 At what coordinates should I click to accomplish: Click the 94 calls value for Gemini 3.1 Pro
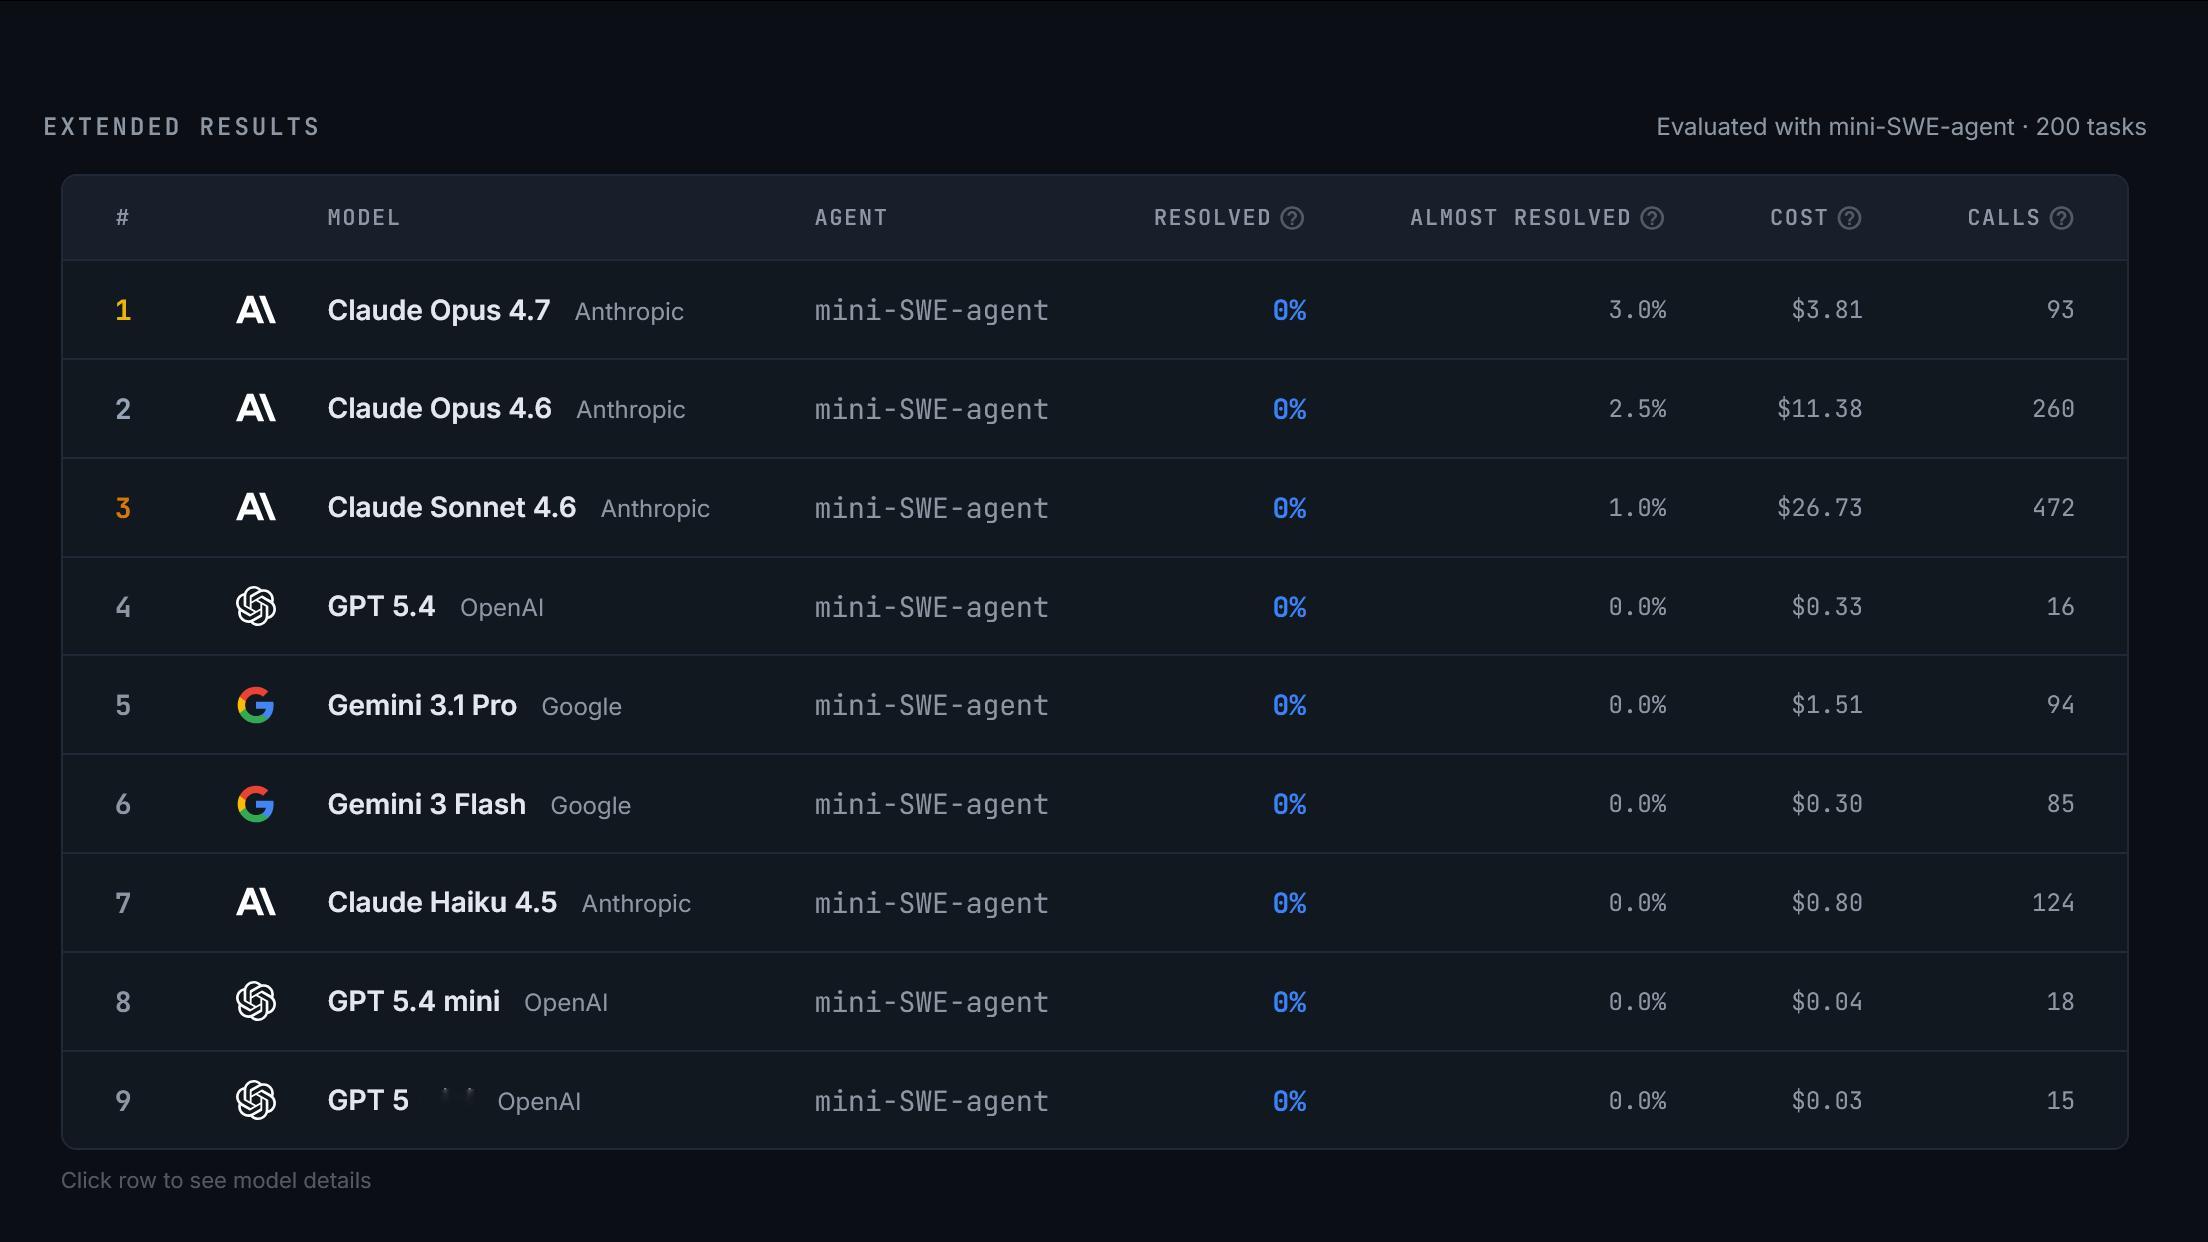(2060, 705)
